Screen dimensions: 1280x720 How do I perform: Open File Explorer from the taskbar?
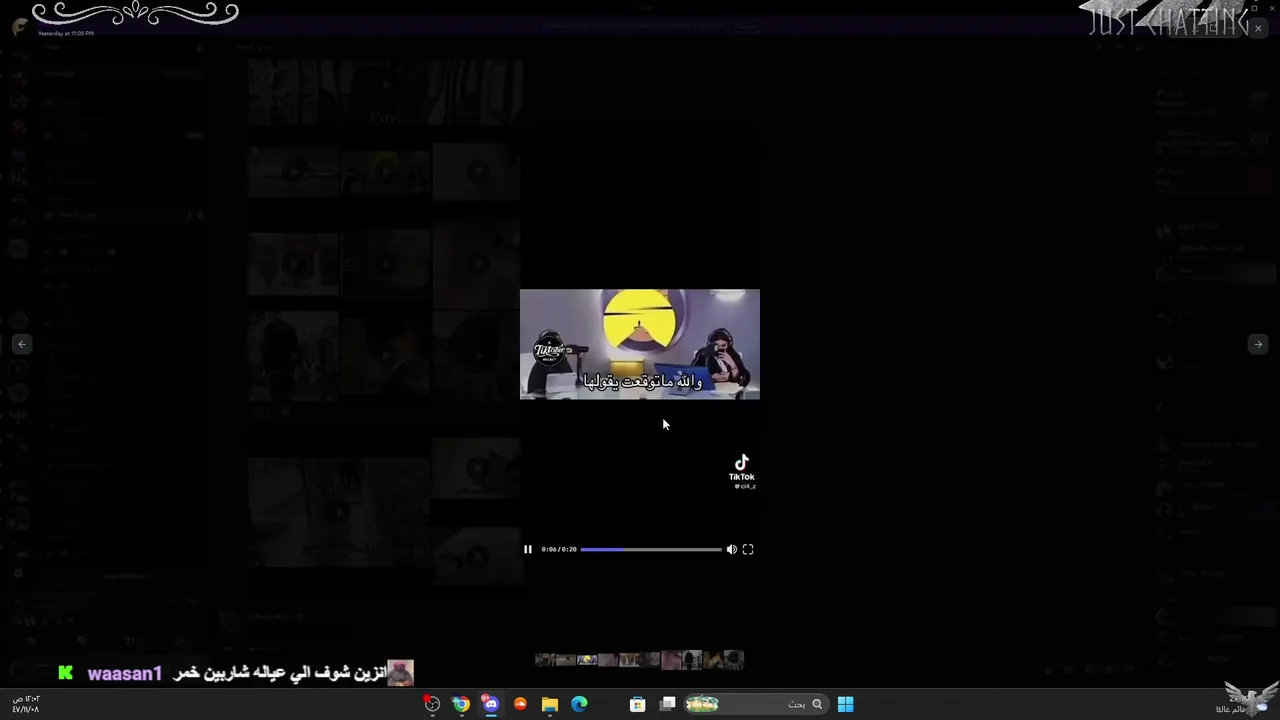coord(550,704)
